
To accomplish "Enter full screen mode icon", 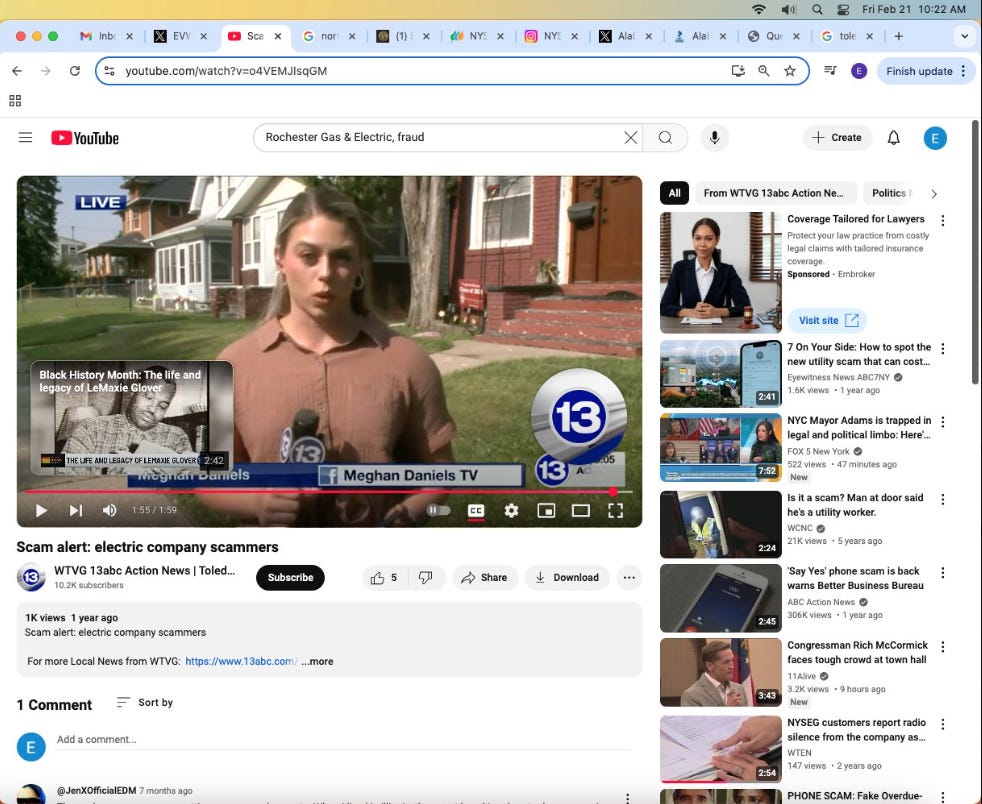I will point(615,511).
